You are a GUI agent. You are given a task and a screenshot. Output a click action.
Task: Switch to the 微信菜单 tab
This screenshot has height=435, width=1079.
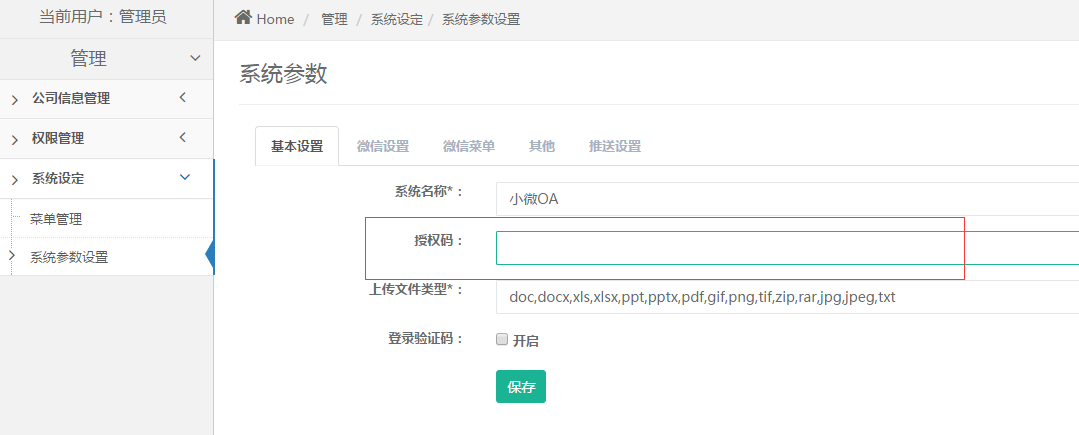(x=469, y=146)
